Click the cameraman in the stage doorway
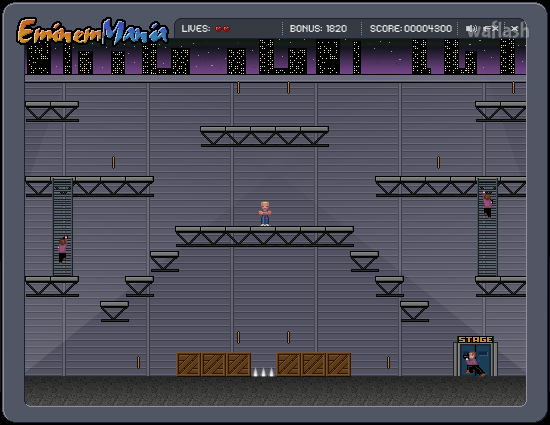This screenshot has width=550, height=425. click(x=474, y=364)
